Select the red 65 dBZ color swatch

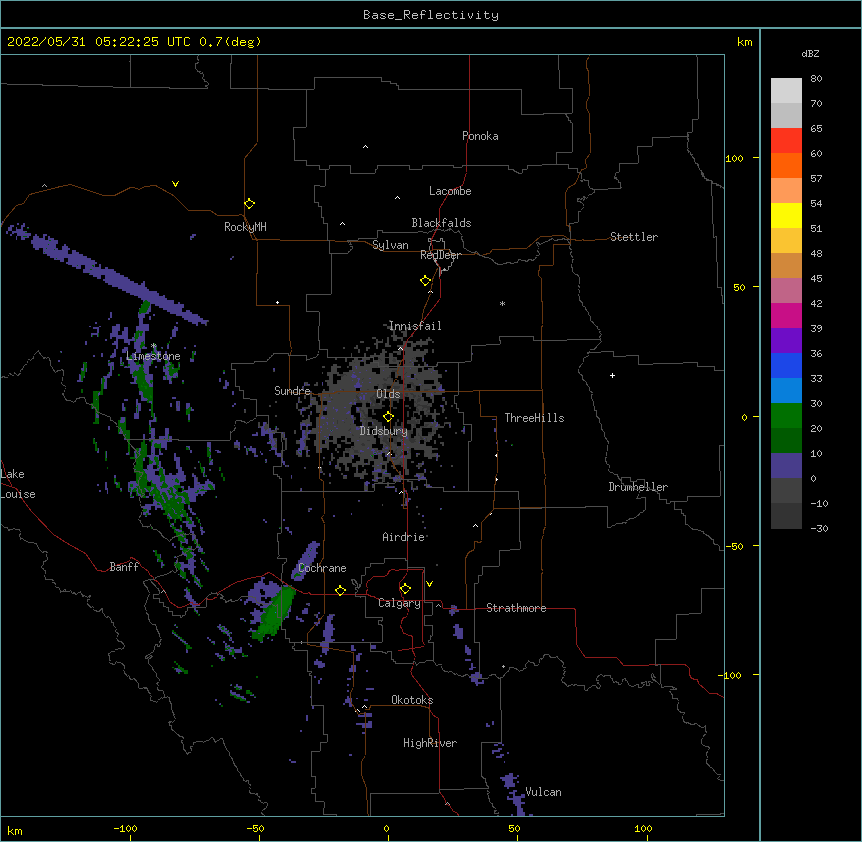(786, 140)
